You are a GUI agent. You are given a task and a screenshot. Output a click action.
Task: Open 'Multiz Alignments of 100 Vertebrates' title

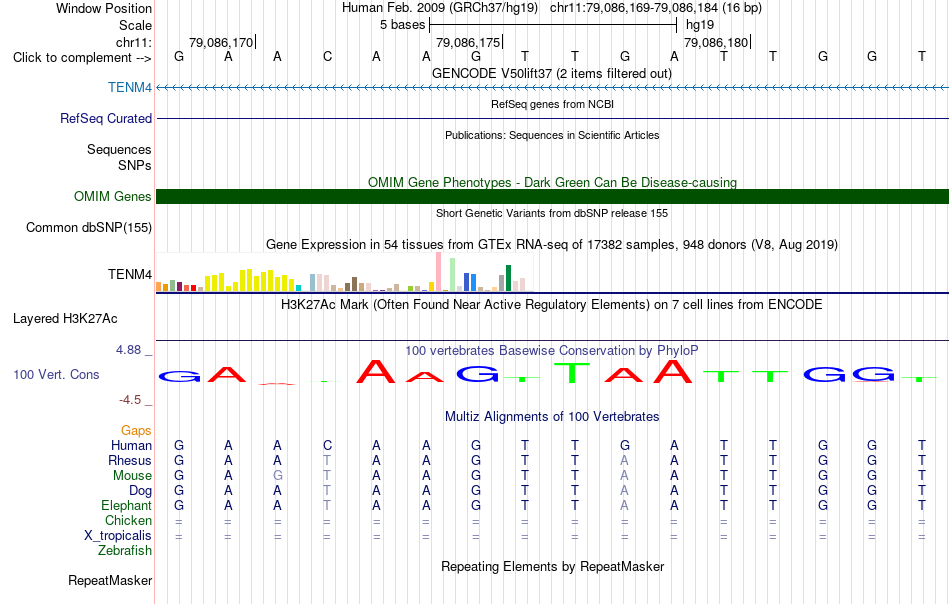coord(552,416)
